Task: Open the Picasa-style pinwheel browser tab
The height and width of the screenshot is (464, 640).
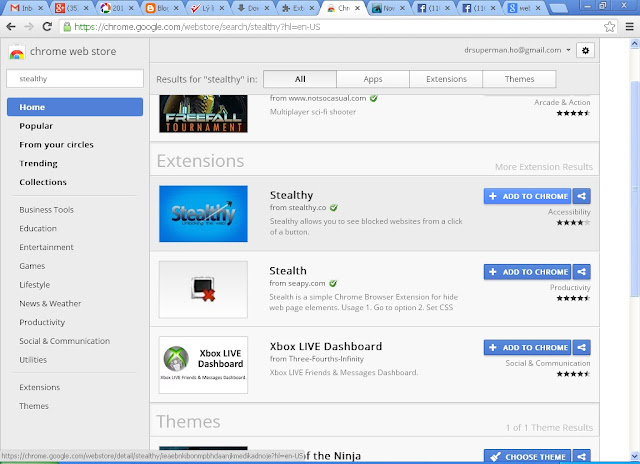Action: [x=118, y=8]
